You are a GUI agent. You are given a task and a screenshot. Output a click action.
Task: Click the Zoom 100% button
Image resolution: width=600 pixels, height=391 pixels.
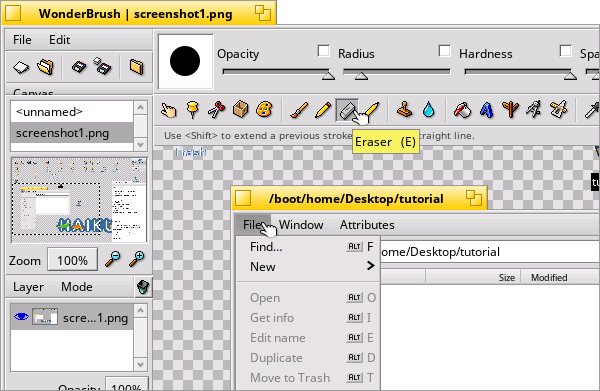[72, 260]
